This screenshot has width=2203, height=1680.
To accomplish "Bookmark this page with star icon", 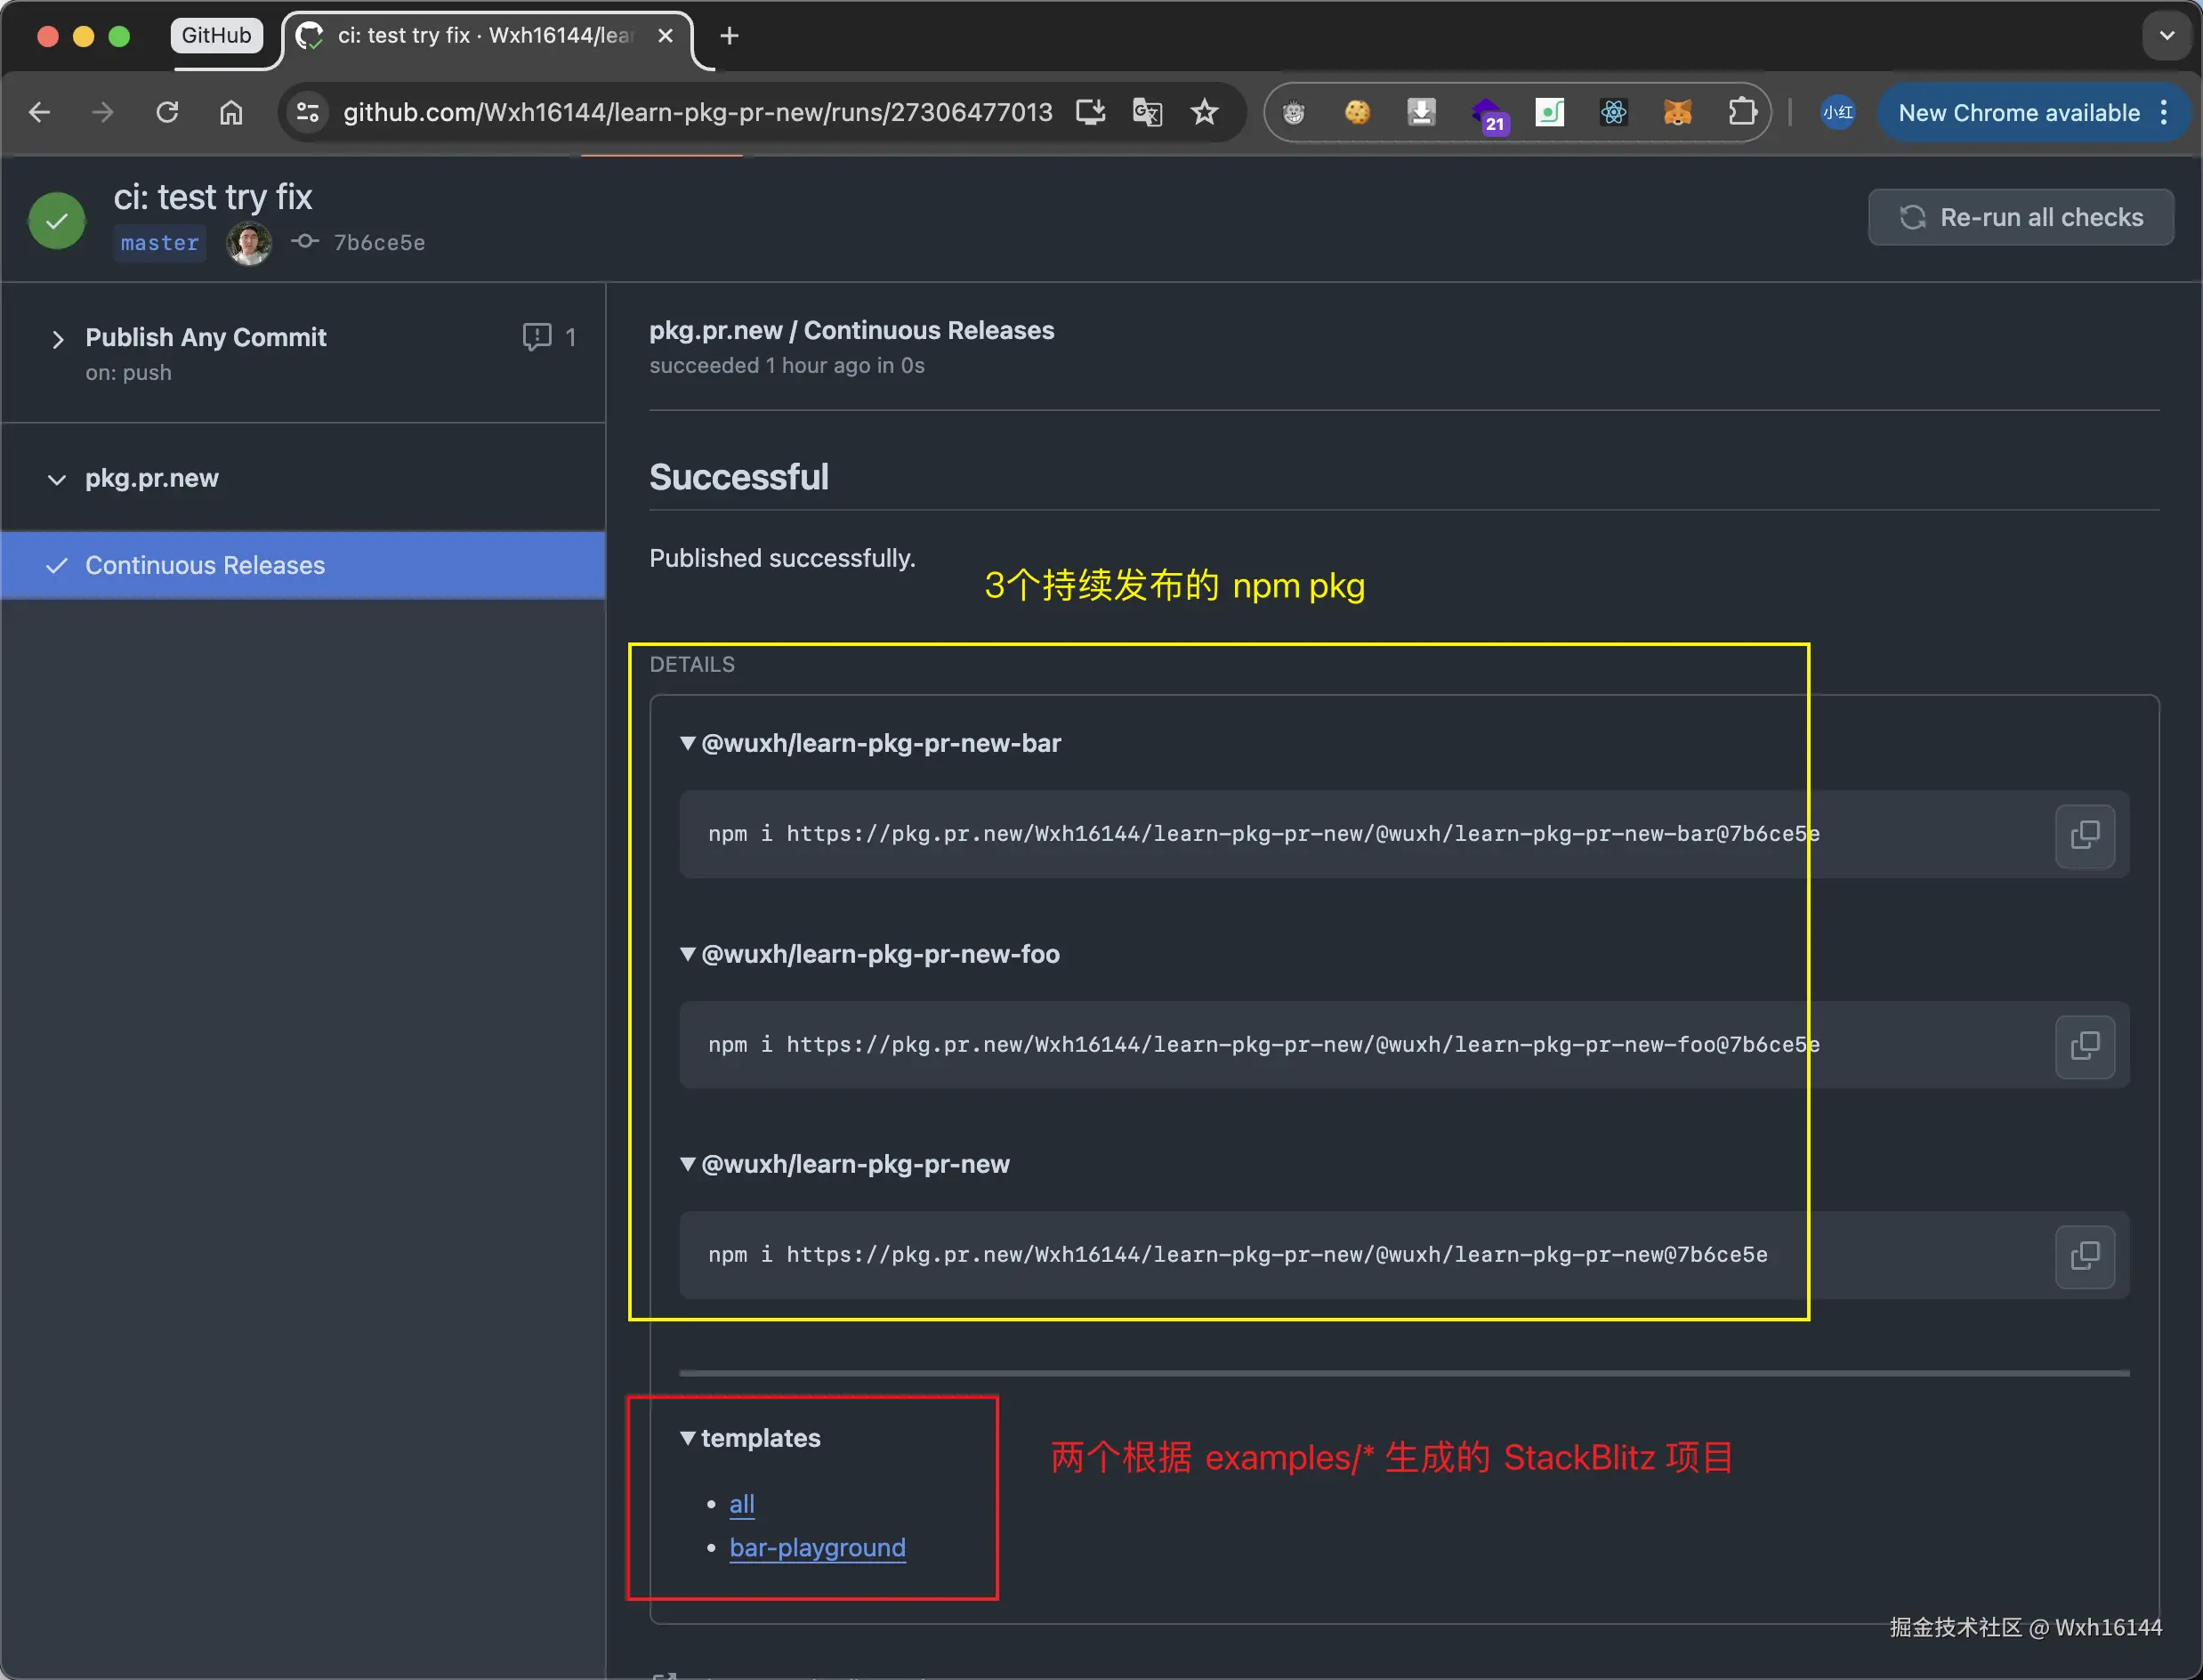I will pyautogui.click(x=1204, y=112).
